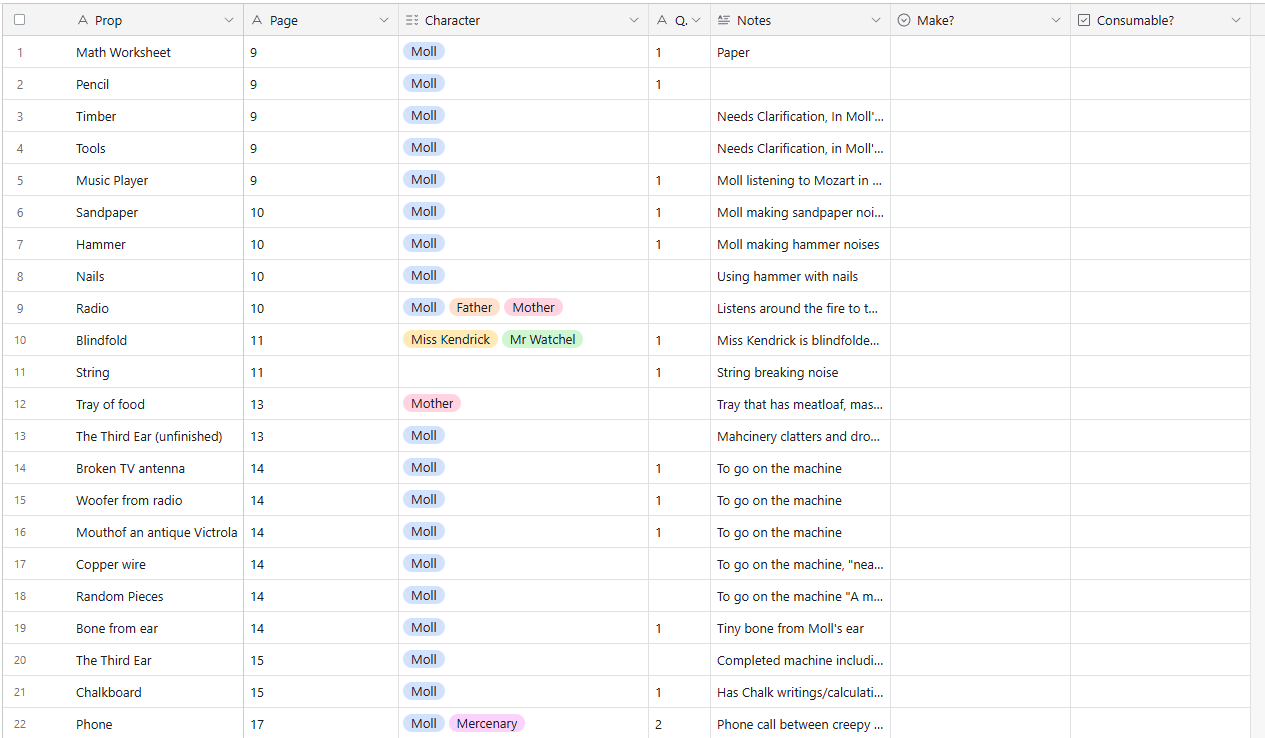Image resolution: width=1265 pixels, height=738 pixels.
Task: Click the Notes long-text field icon
Action: pos(724,20)
